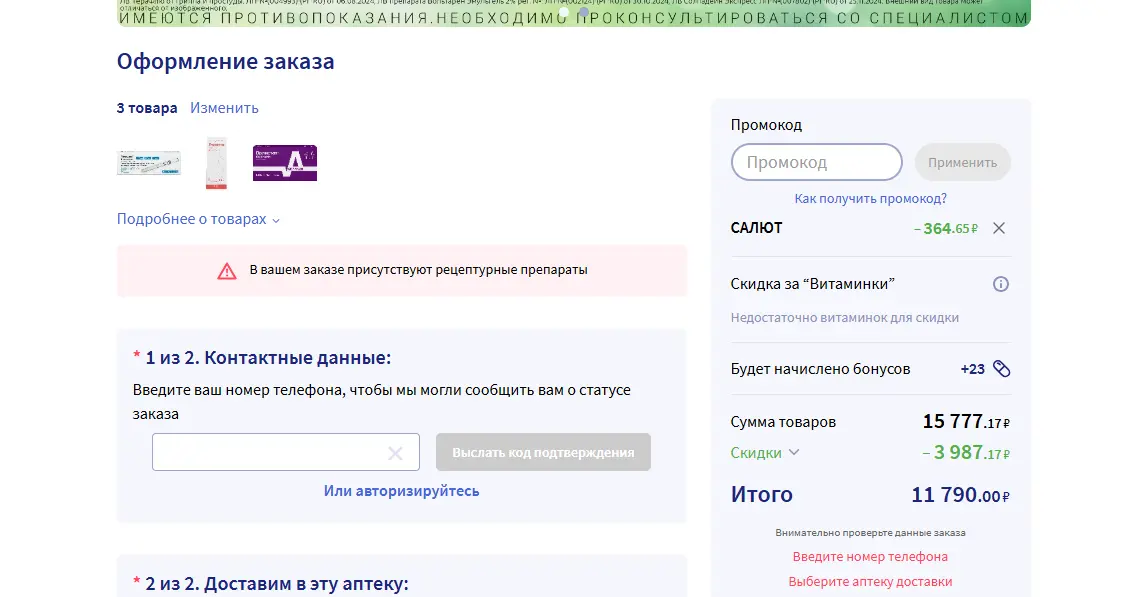The width and height of the screenshot is (1147, 597).
Task: Remove the САЛЮТ promo code
Action: pos(999,228)
